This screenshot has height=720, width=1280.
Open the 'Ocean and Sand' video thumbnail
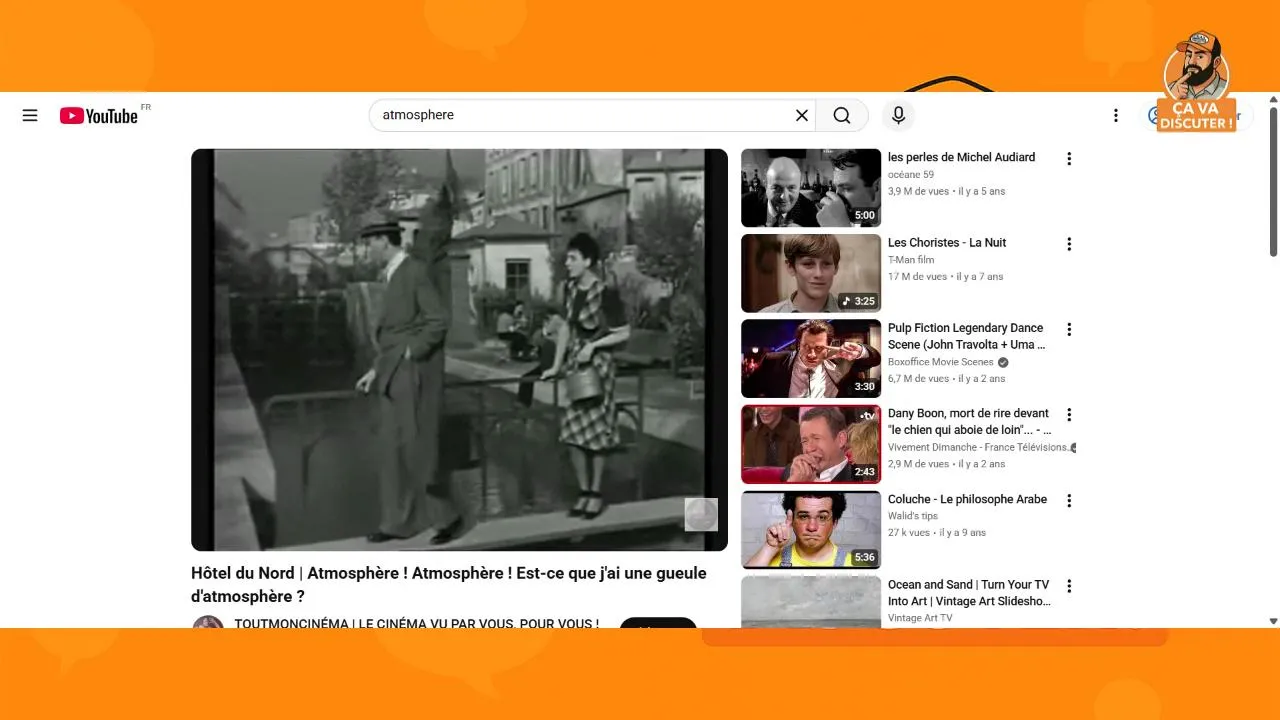811,602
